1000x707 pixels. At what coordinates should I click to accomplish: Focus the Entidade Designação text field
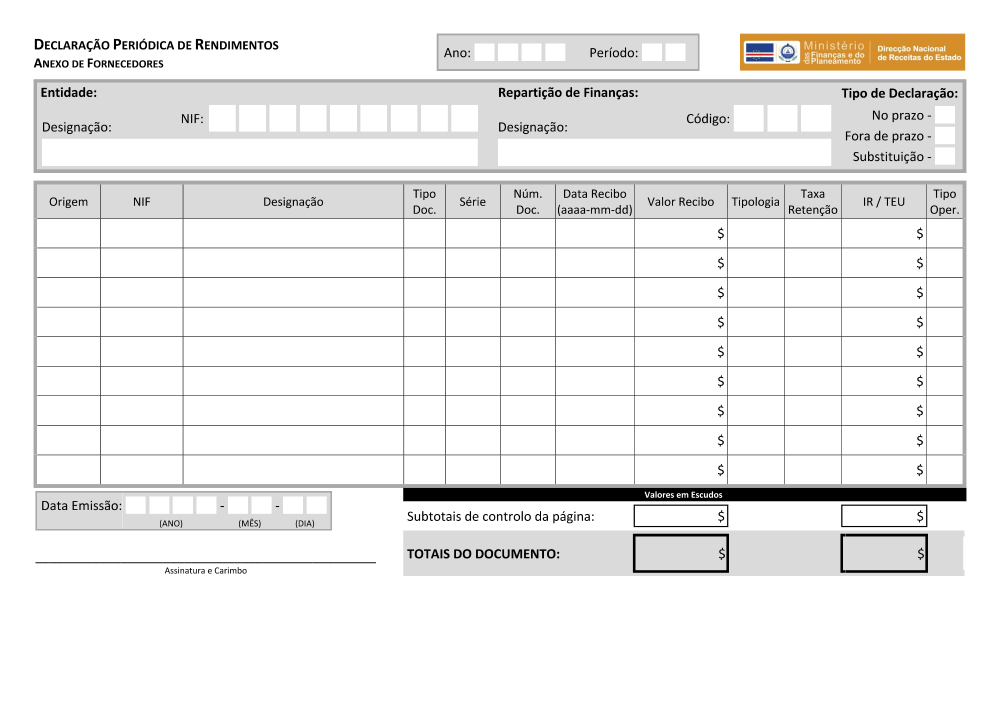tap(259, 152)
